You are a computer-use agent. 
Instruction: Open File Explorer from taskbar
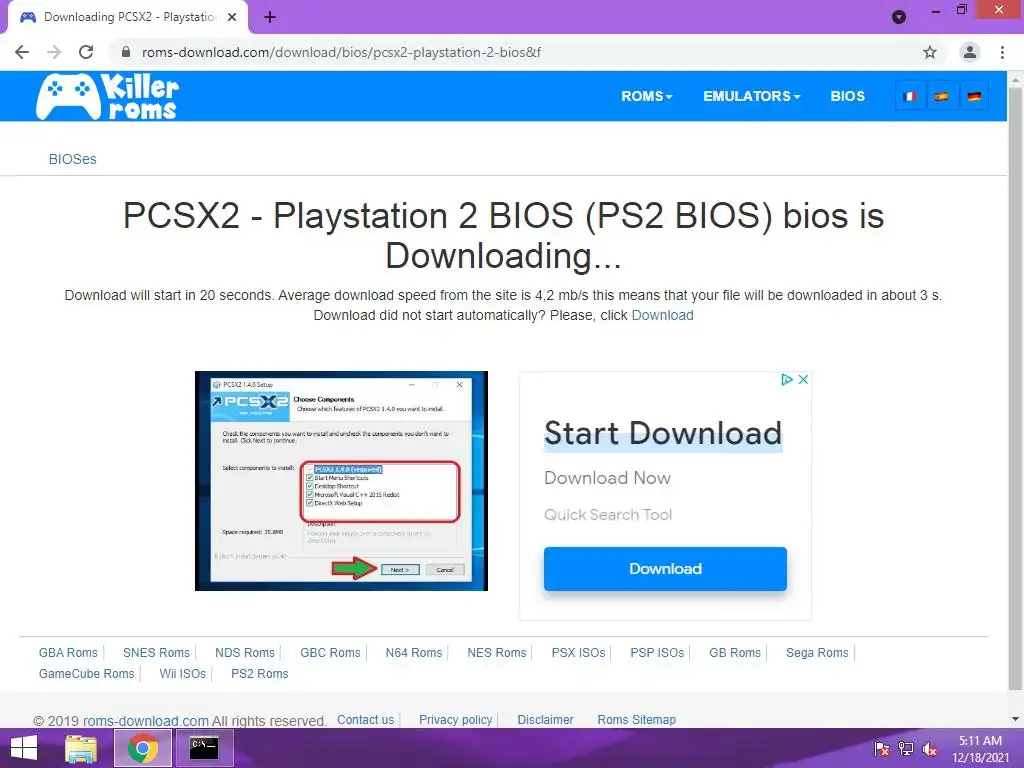coord(81,748)
